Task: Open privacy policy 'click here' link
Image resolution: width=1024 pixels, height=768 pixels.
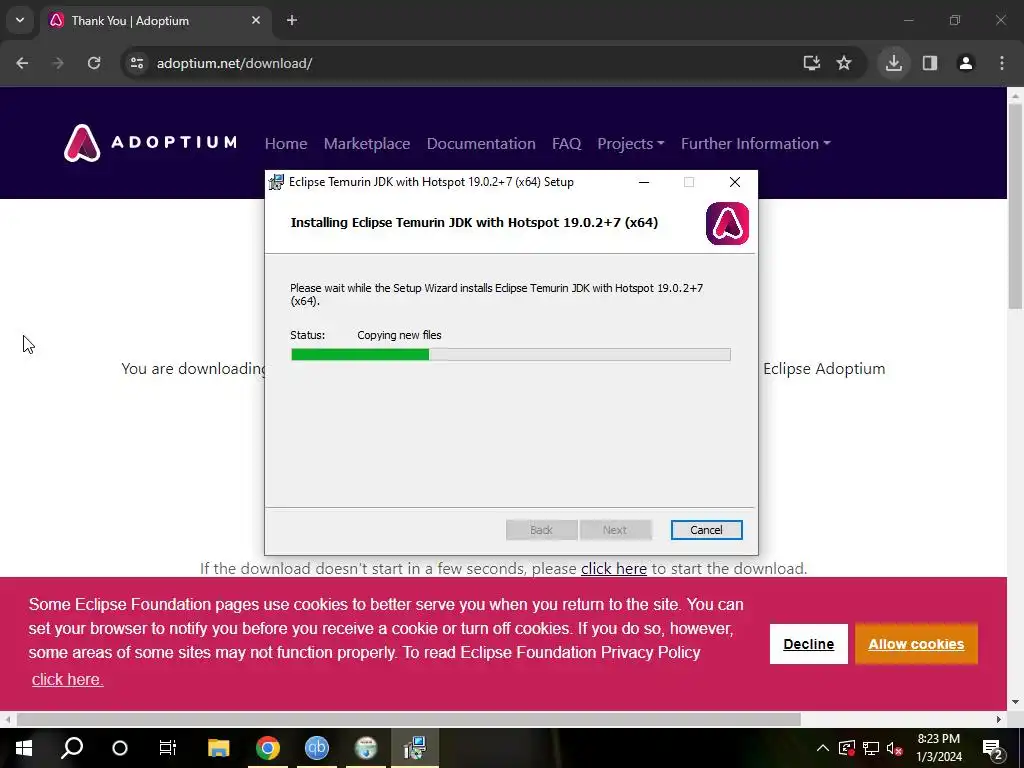Action: pyautogui.click(x=67, y=679)
